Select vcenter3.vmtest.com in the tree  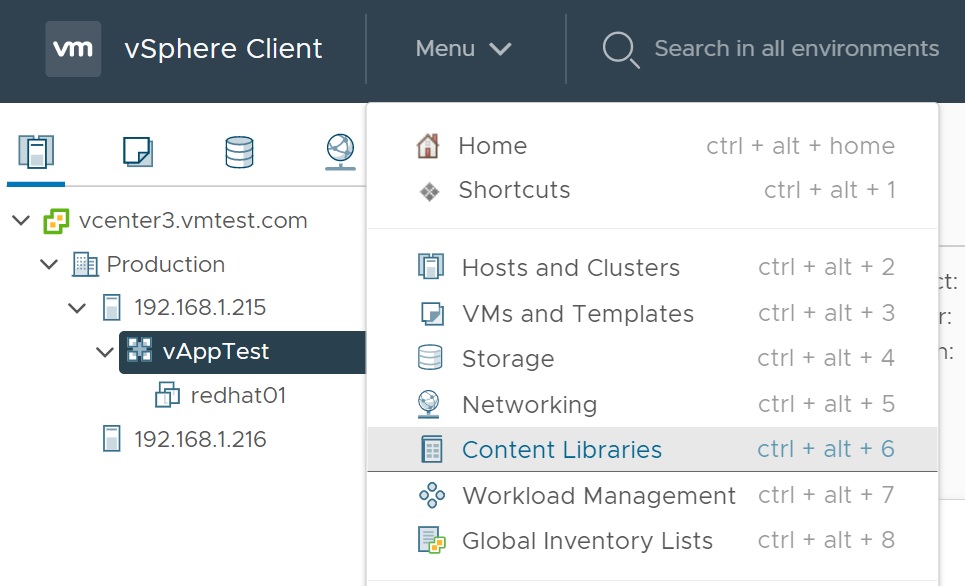pyautogui.click(x=193, y=220)
